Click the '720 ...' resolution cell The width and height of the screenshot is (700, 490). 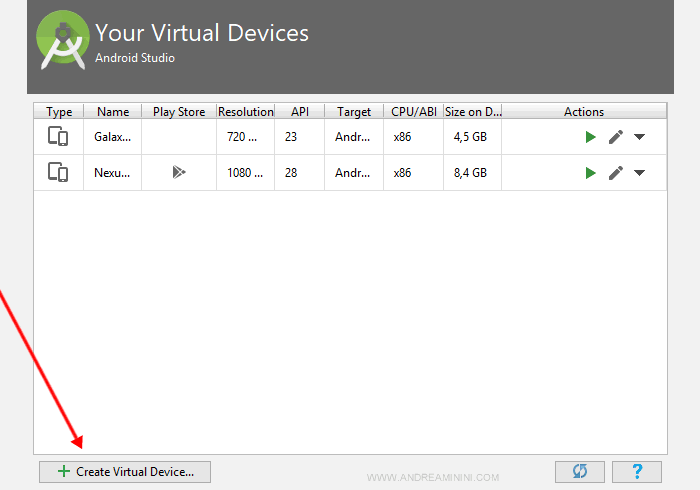pyautogui.click(x=246, y=137)
